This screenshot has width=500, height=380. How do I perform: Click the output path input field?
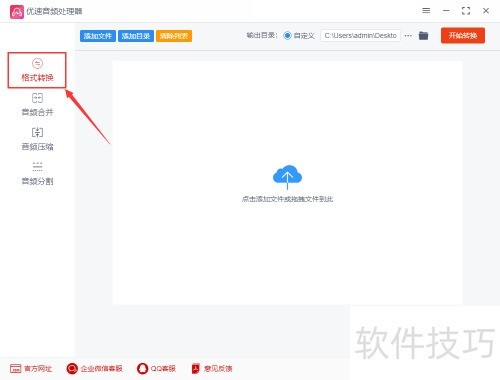tap(360, 36)
